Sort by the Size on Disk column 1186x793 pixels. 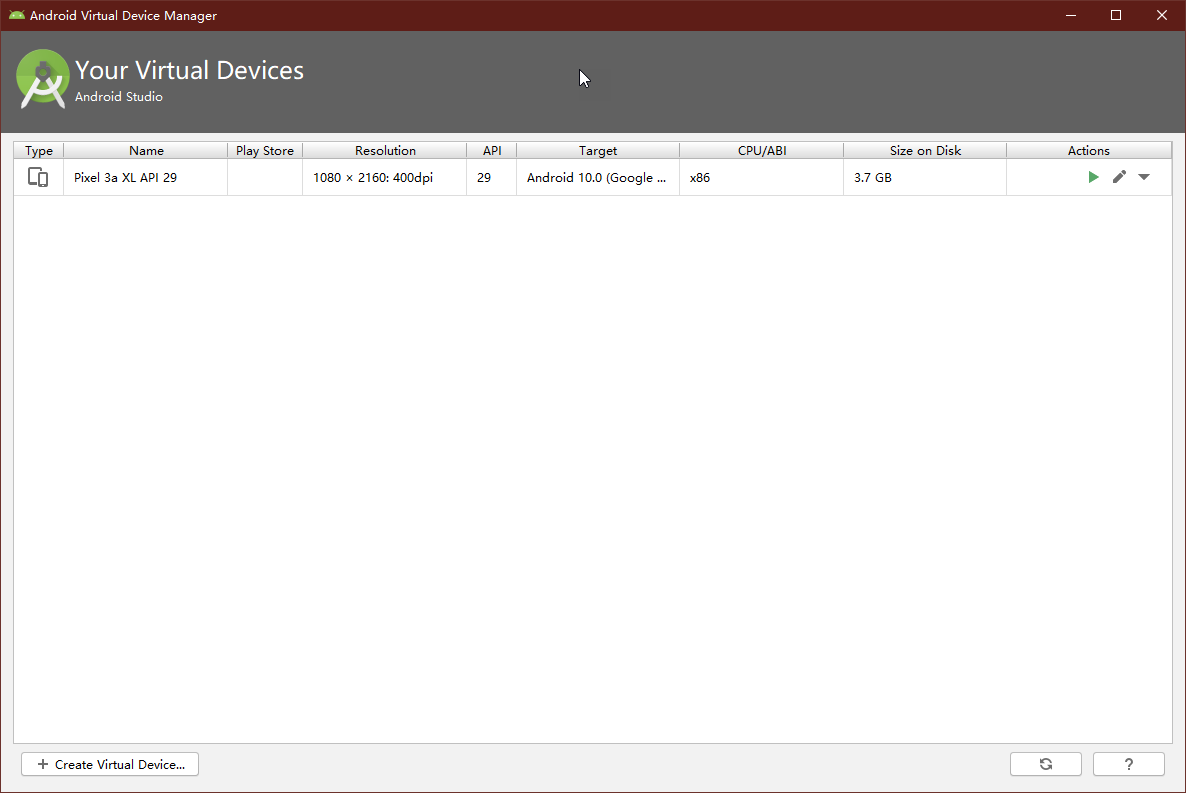(x=924, y=150)
